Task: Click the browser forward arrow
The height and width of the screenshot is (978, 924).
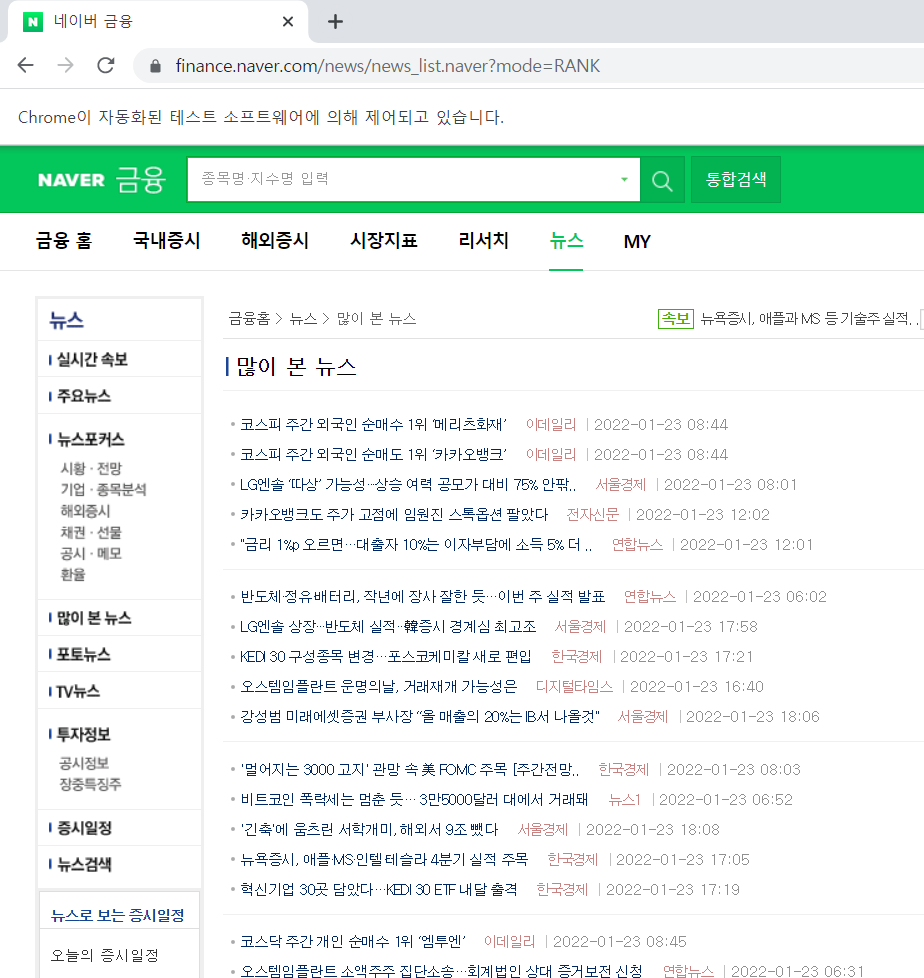Action: pos(66,65)
